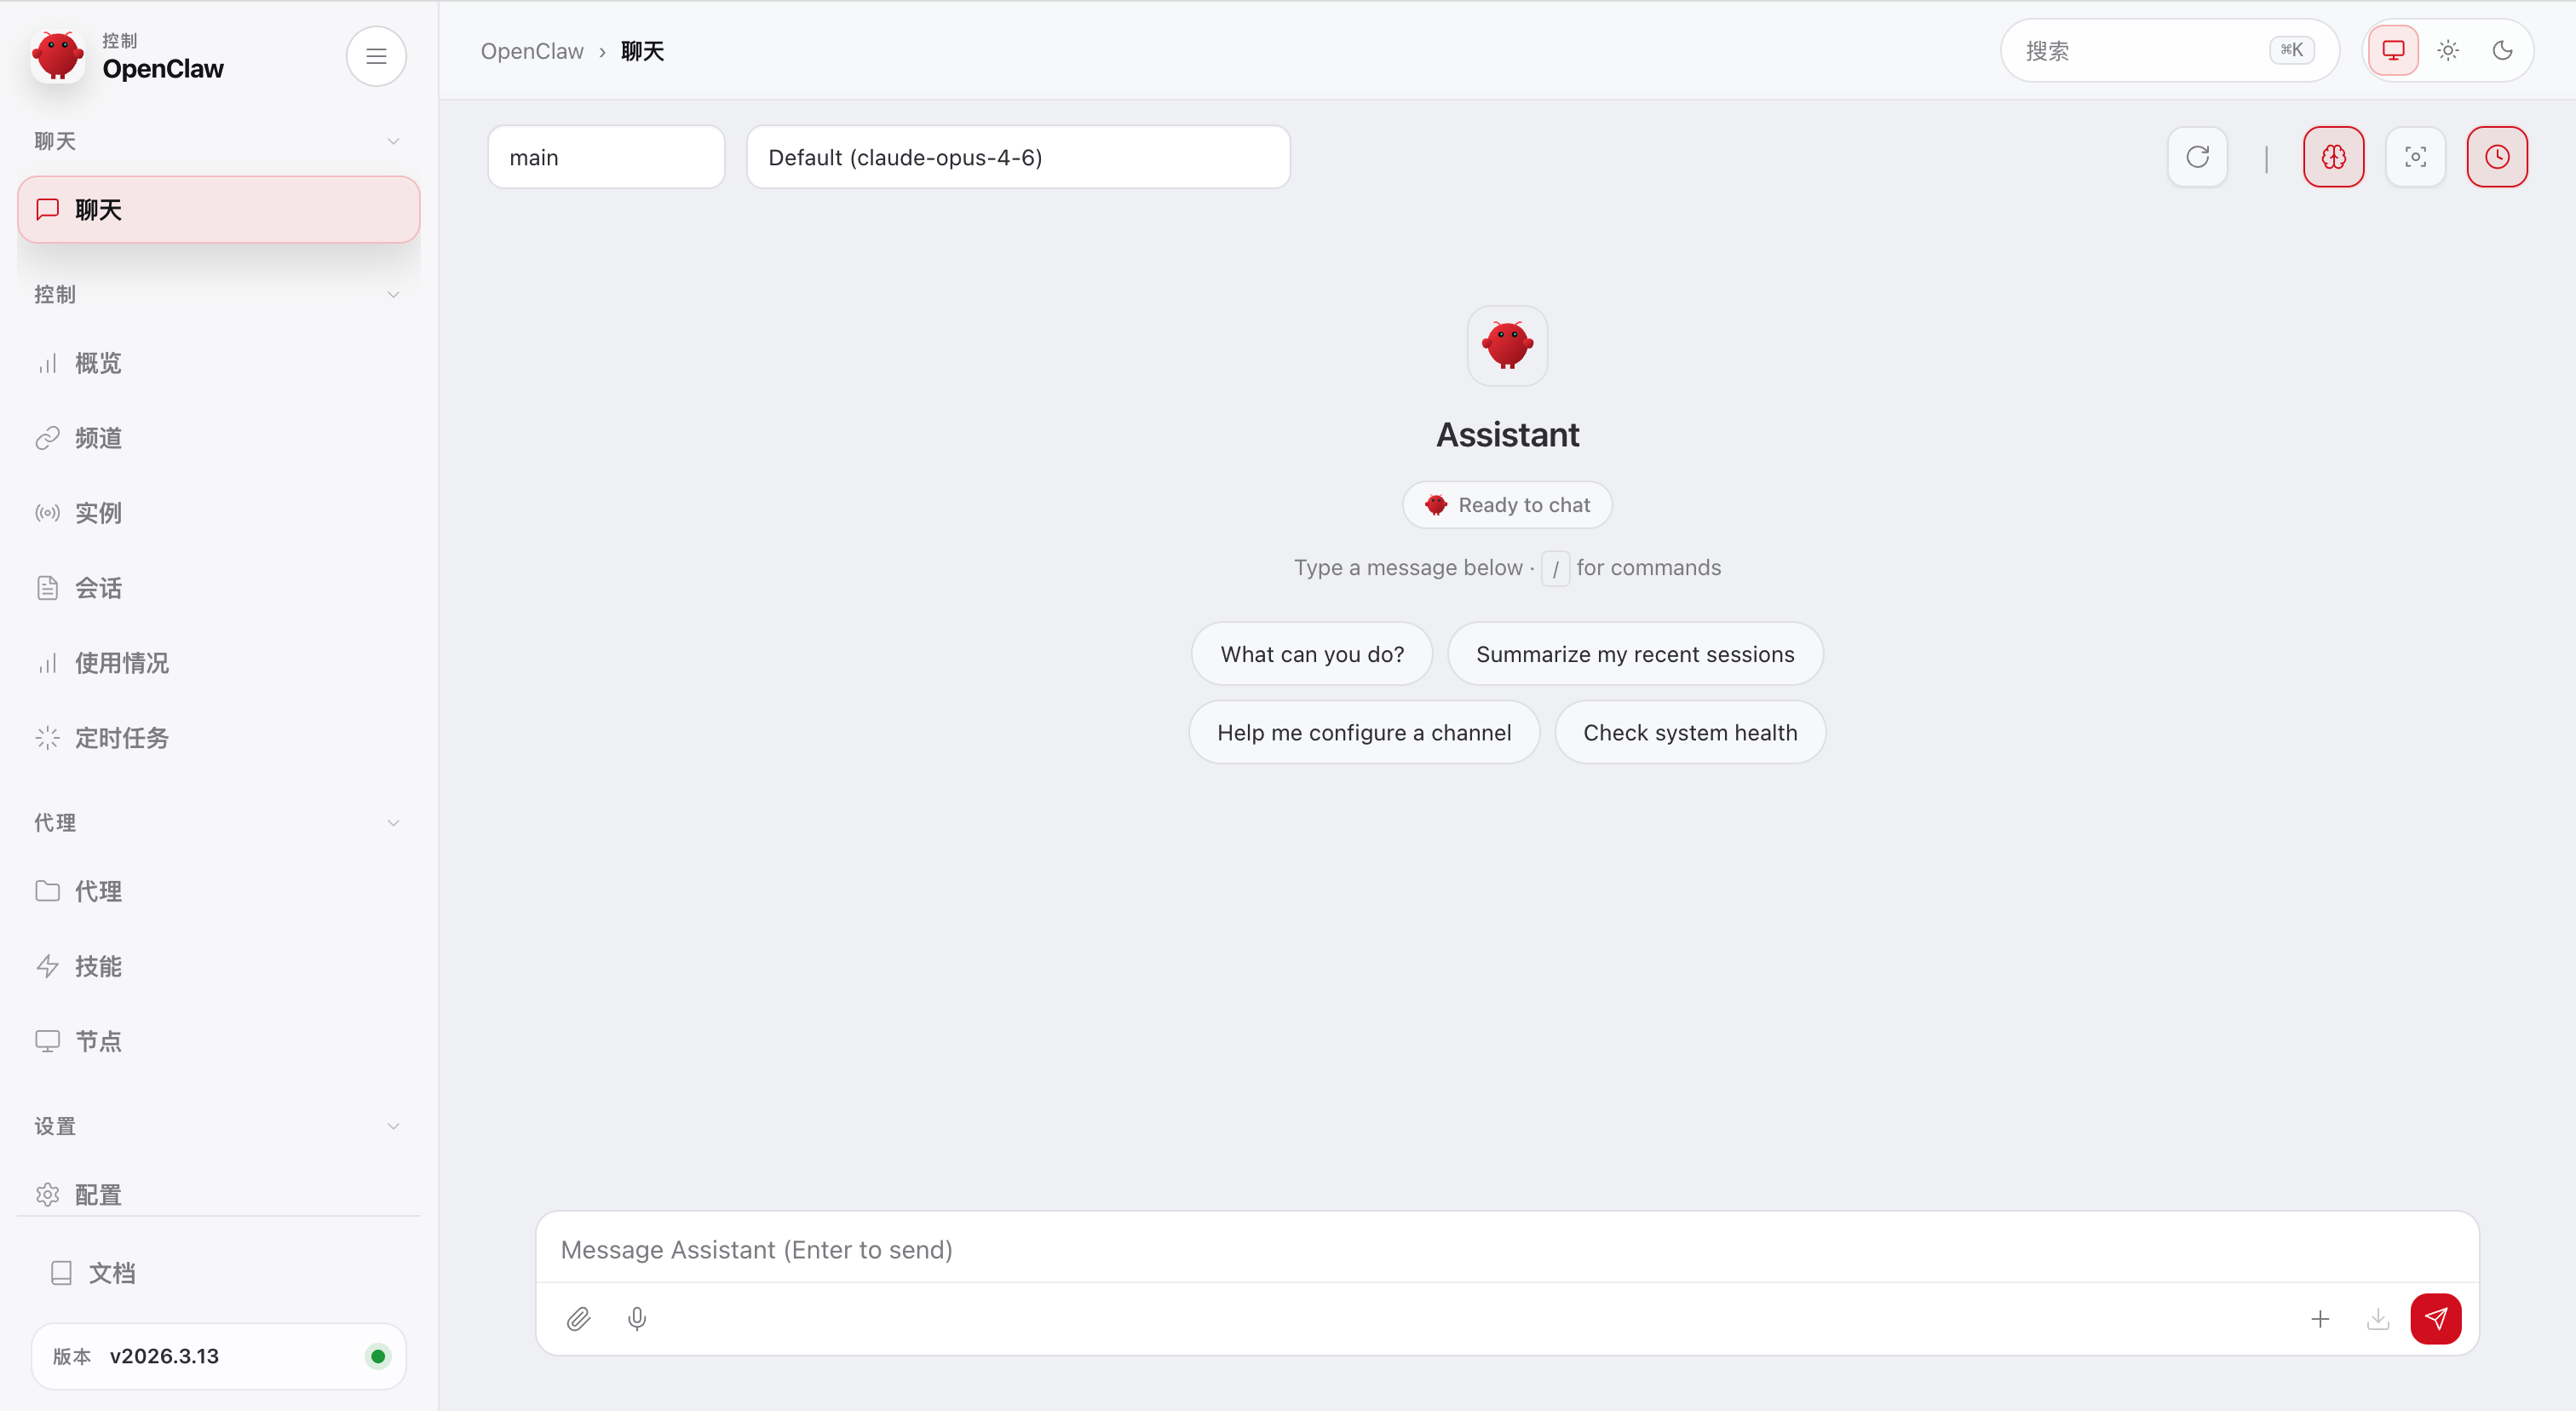Switch to dark theme moon icon
This screenshot has height=1411, width=2576.
pos(2502,50)
